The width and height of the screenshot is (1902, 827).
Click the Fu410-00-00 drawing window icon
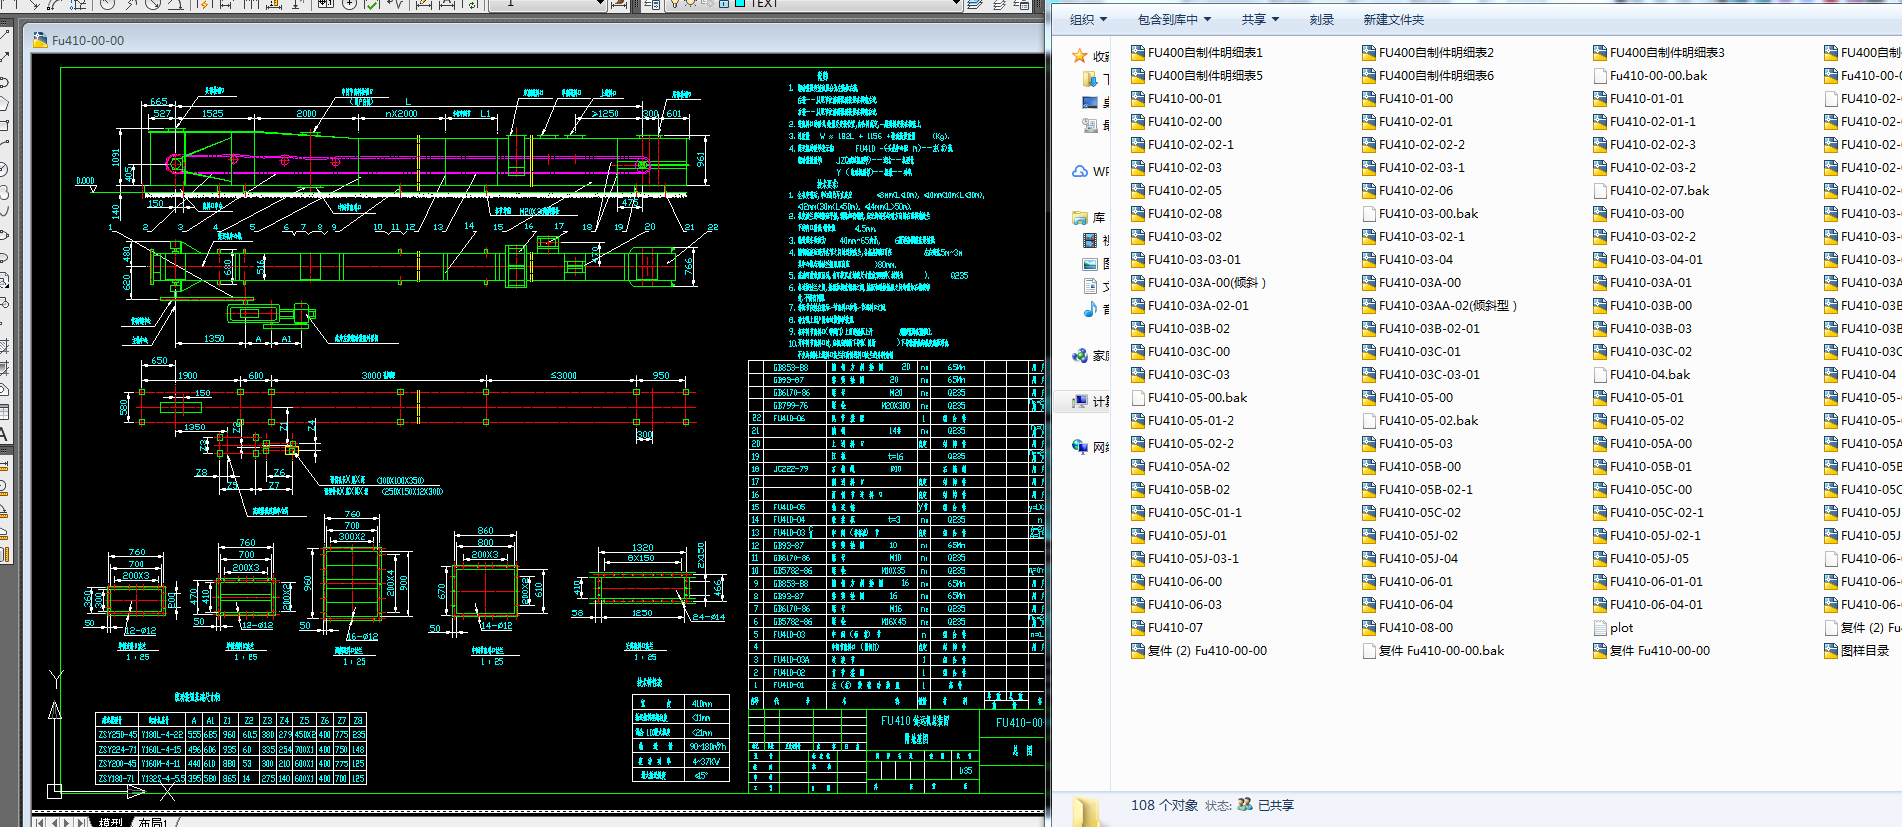click(40, 41)
